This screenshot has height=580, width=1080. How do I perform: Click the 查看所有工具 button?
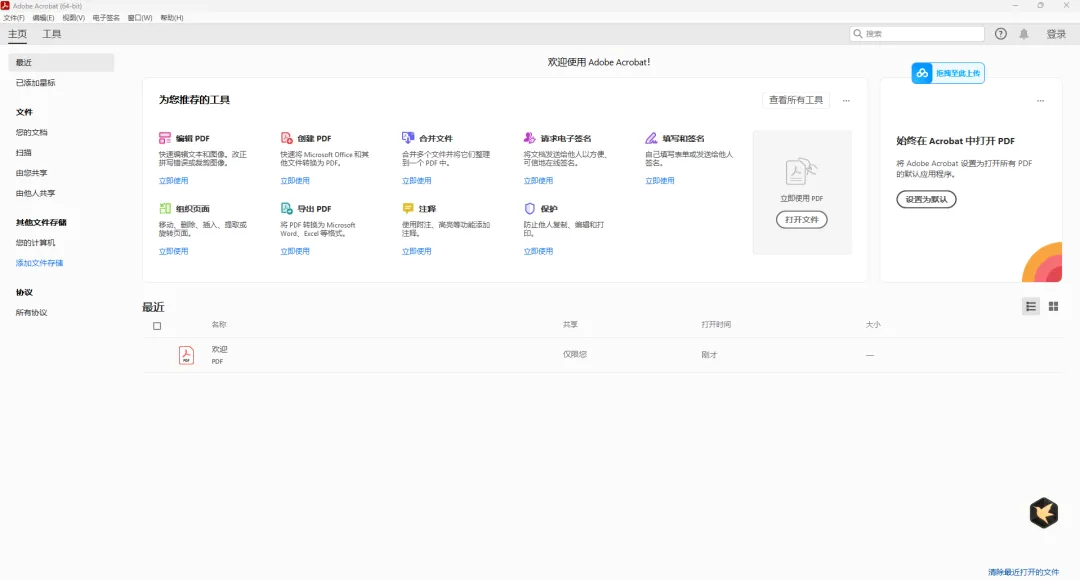(x=796, y=100)
